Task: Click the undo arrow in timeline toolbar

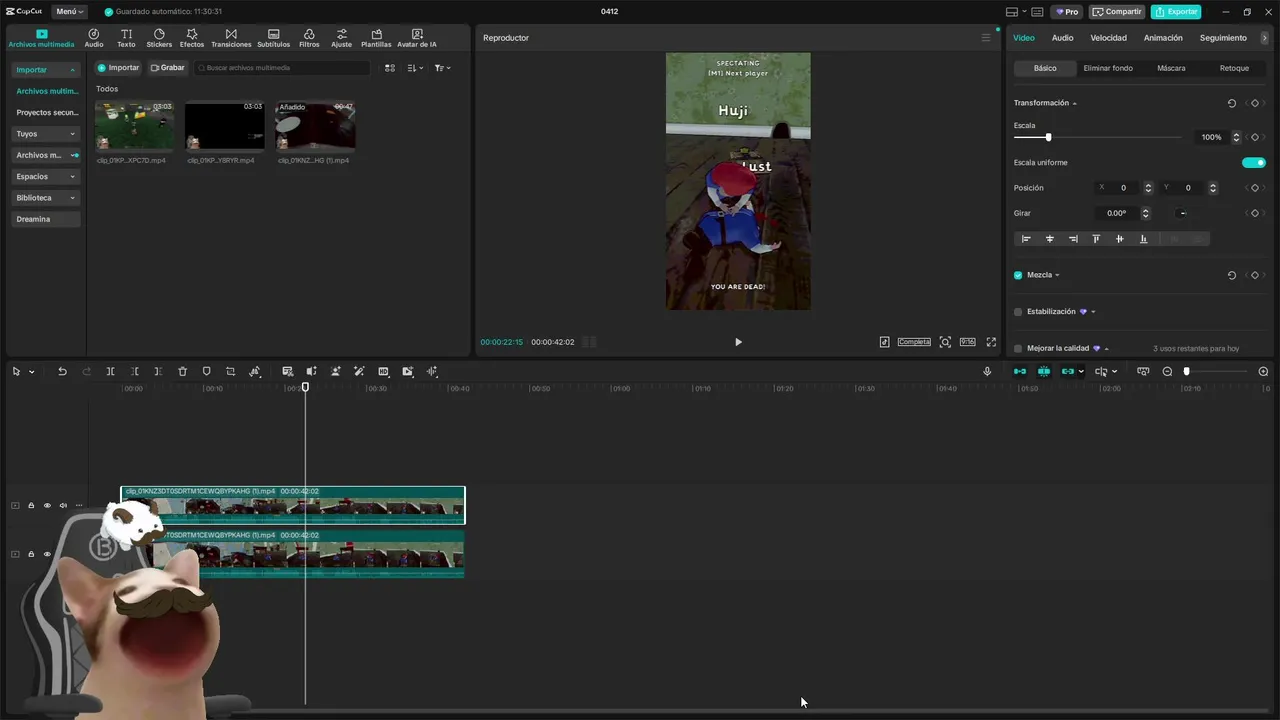Action: tap(62, 371)
